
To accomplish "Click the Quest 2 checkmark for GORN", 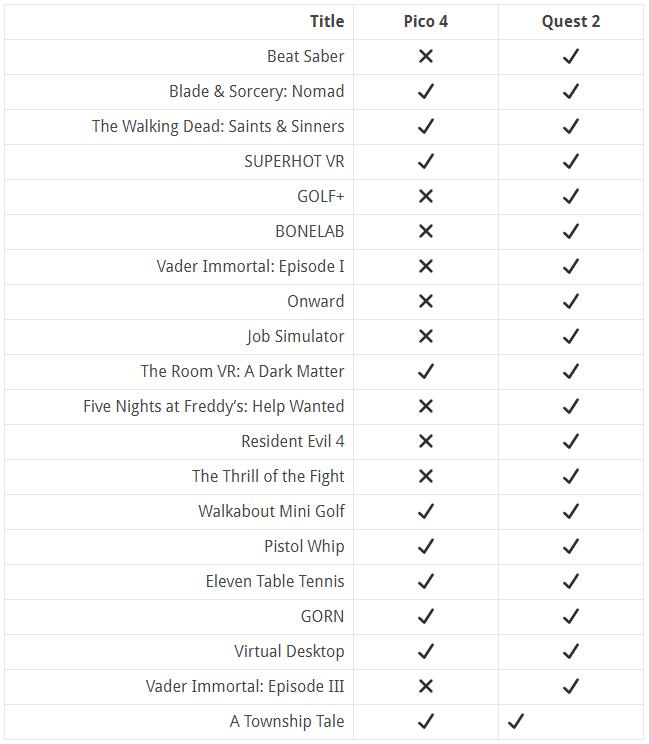I will pos(571,617).
